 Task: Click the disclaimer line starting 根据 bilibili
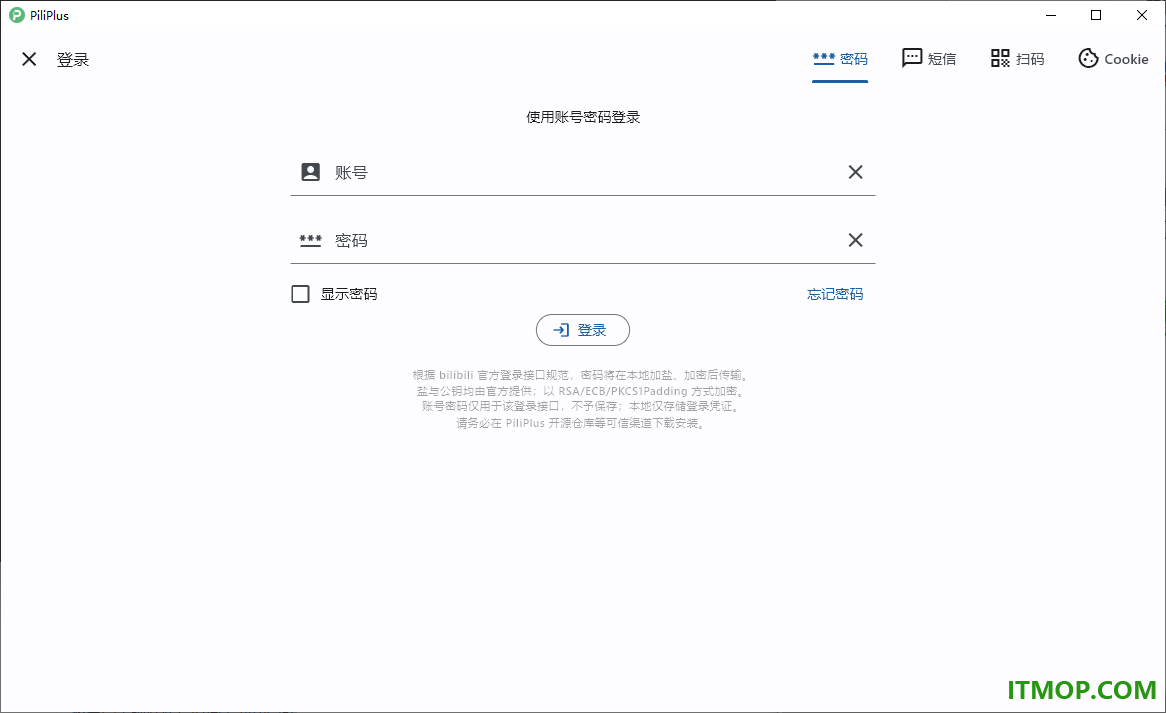coord(582,375)
